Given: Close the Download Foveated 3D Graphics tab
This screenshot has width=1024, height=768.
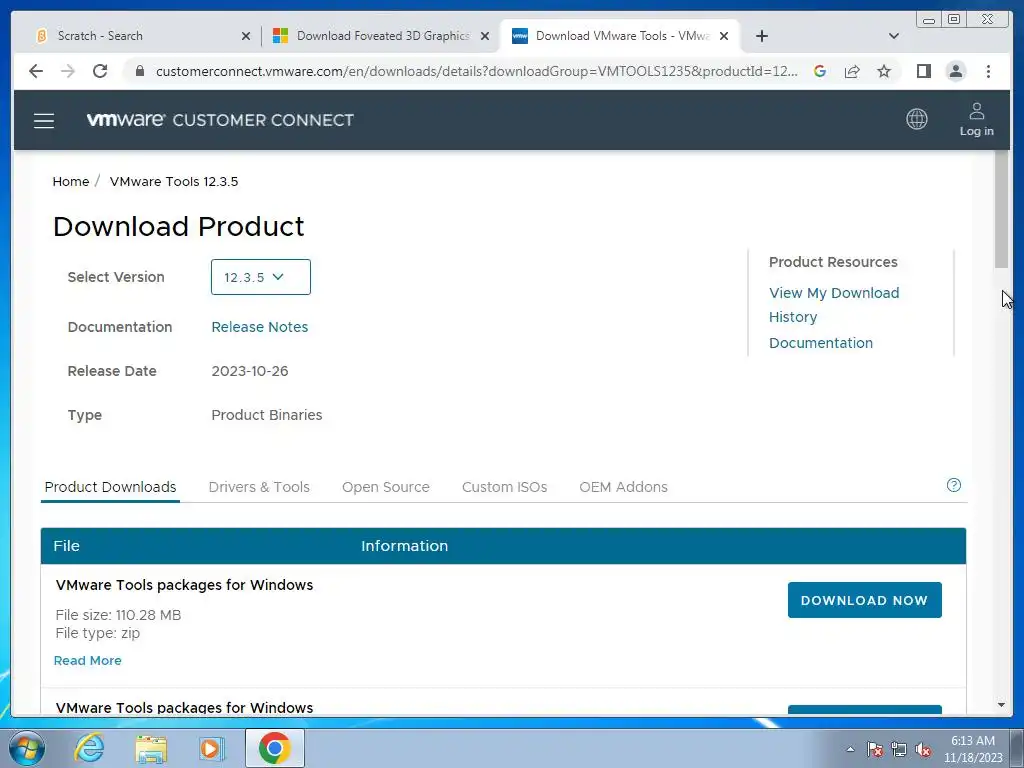Looking at the screenshot, I should (485, 36).
